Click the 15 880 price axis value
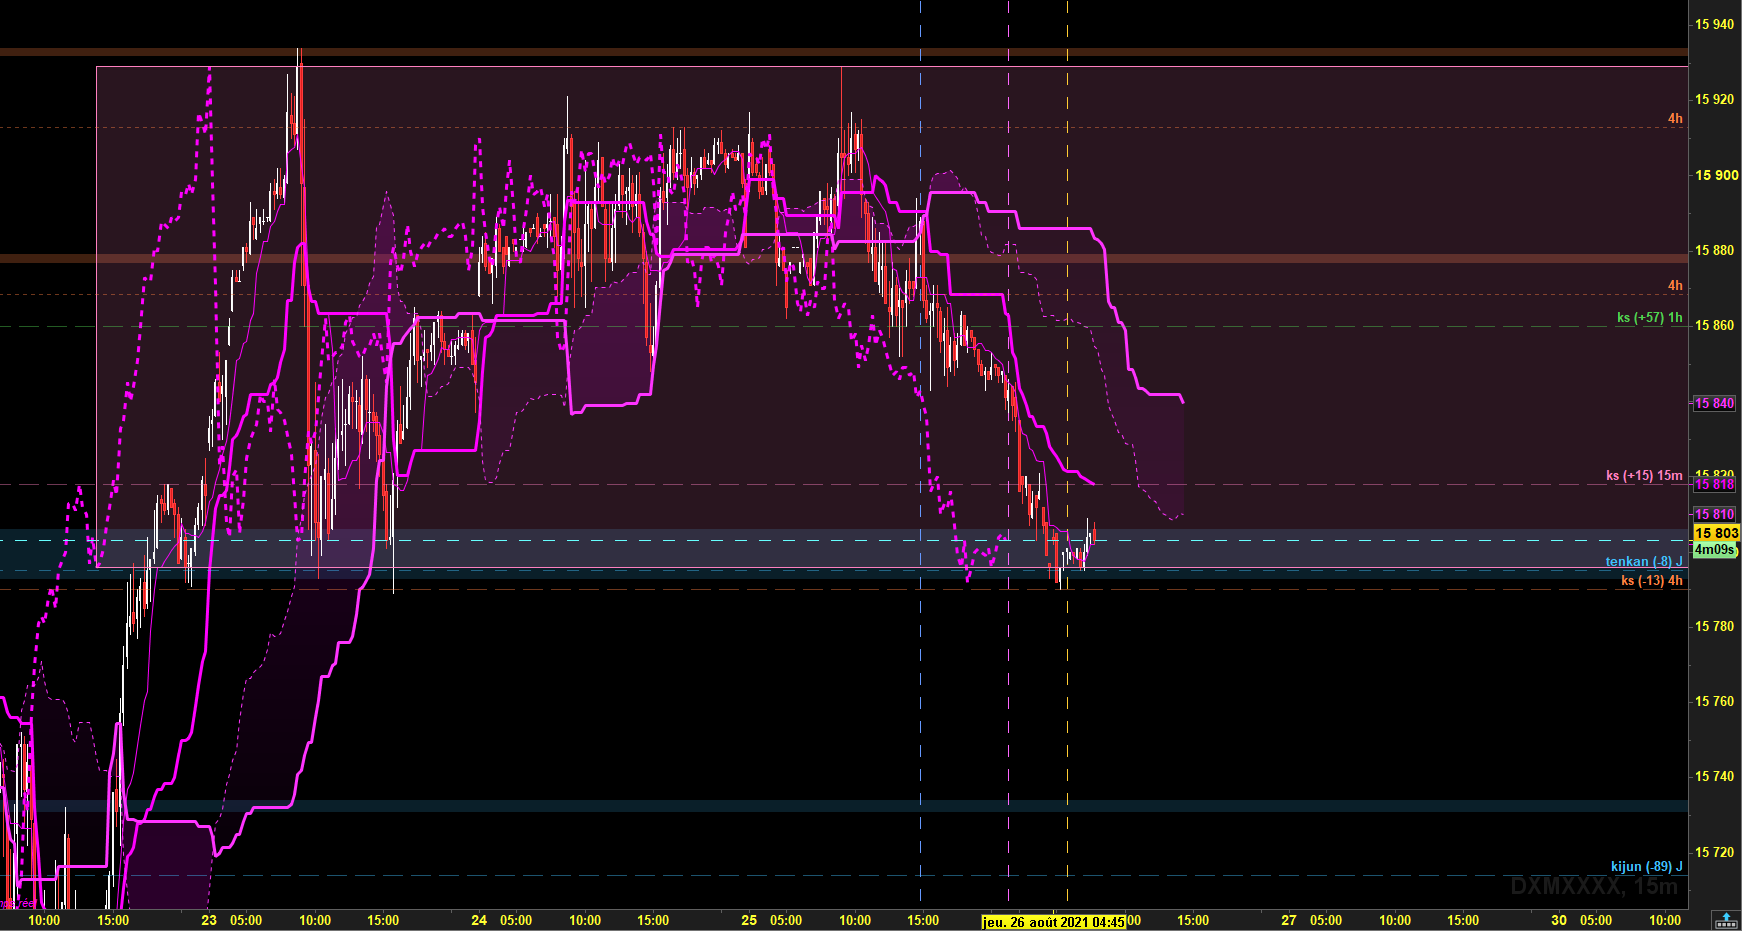The height and width of the screenshot is (931, 1742). tap(1714, 250)
